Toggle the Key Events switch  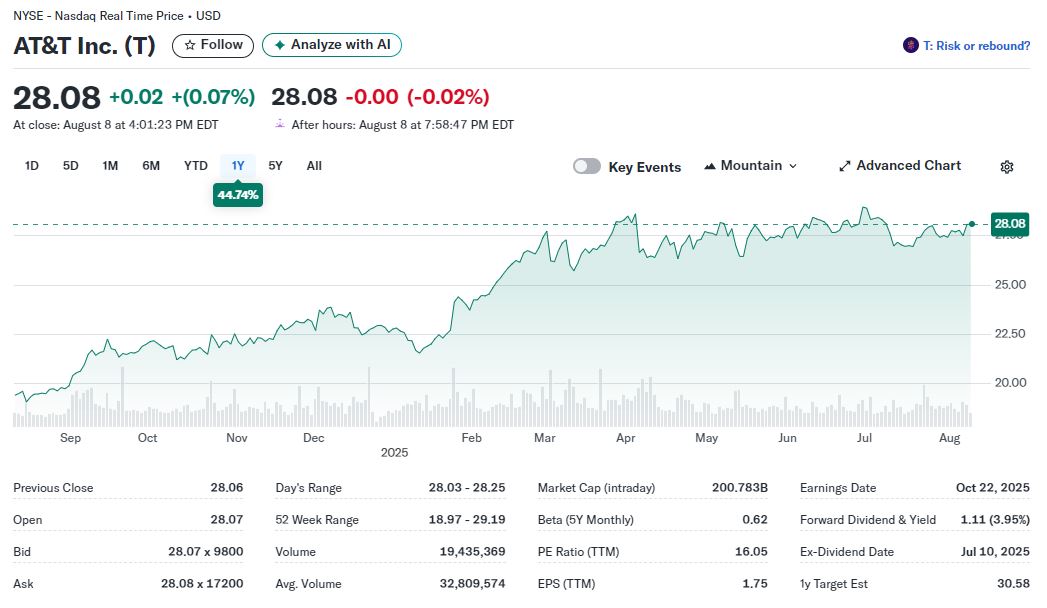pos(587,167)
